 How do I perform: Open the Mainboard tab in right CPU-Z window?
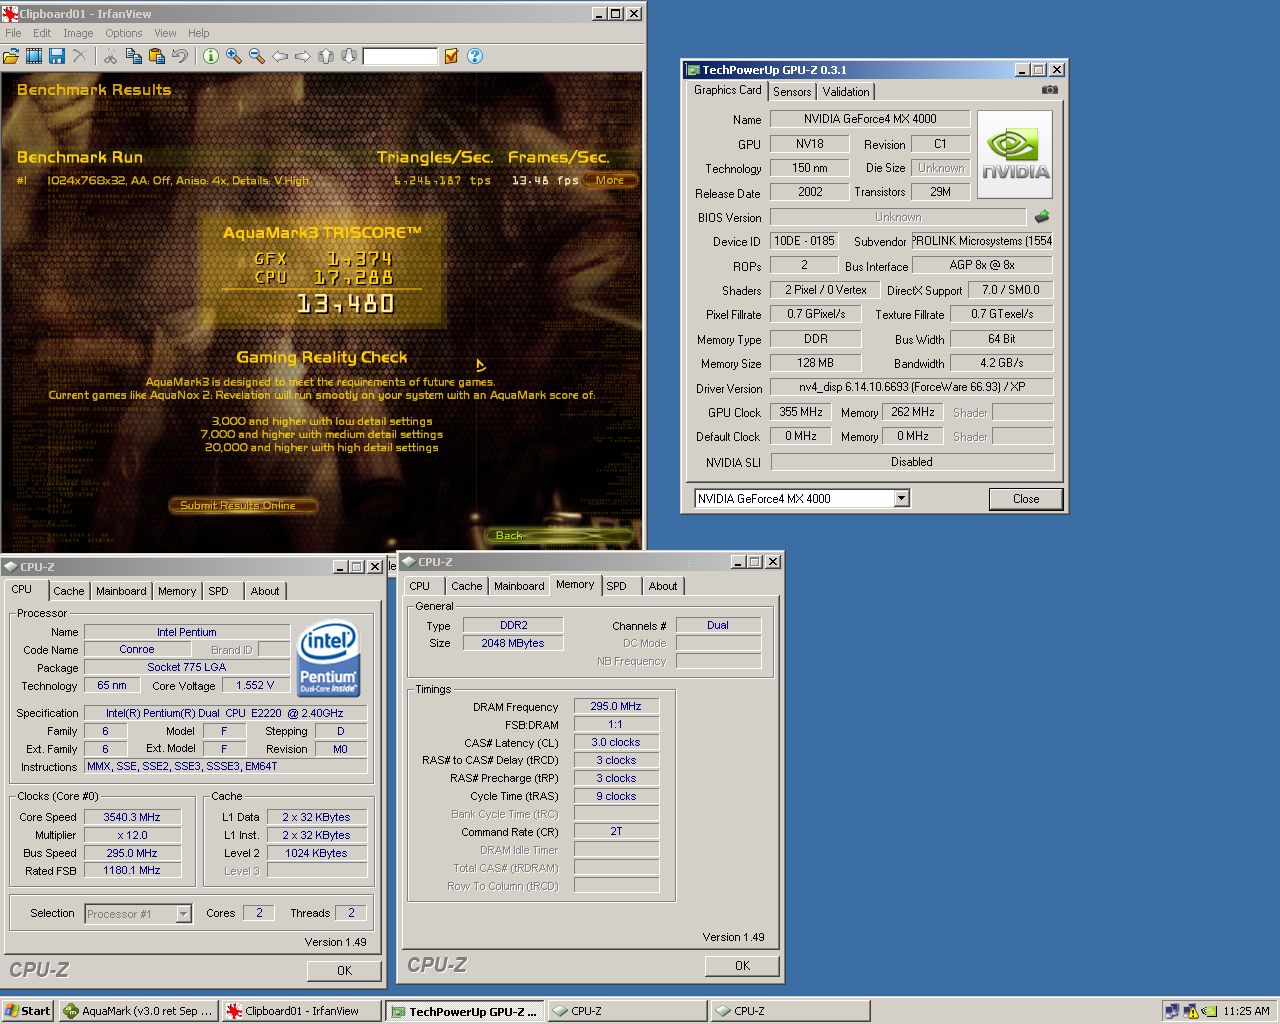pos(519,586)
